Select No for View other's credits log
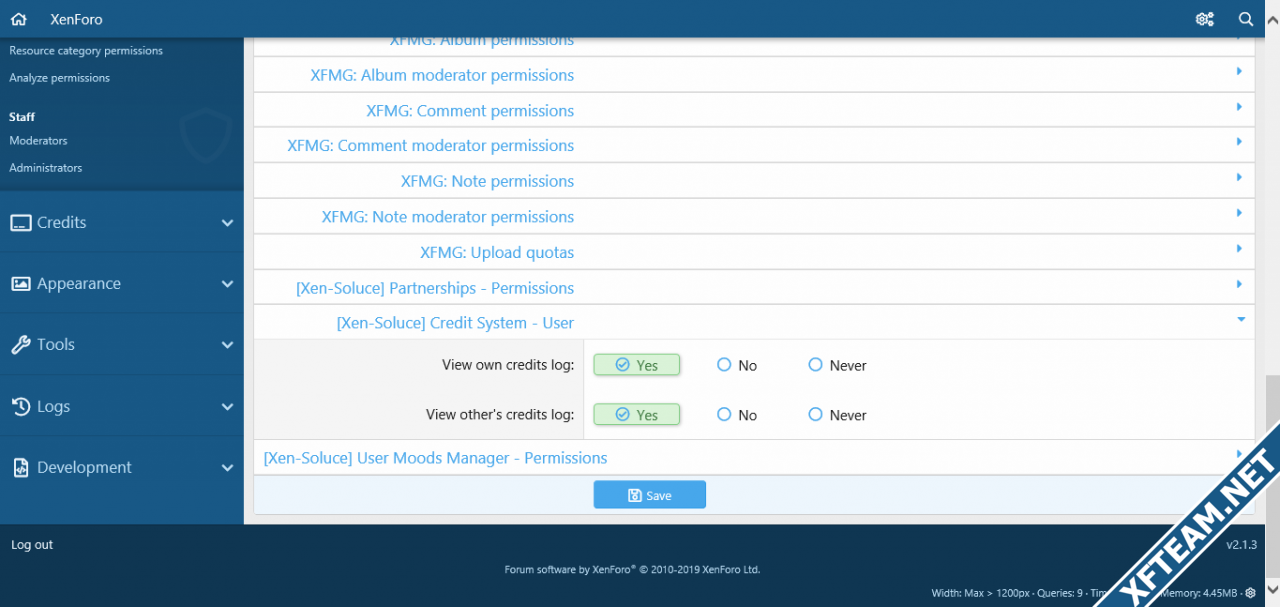1280x607 pixels. tap(737, 414)
